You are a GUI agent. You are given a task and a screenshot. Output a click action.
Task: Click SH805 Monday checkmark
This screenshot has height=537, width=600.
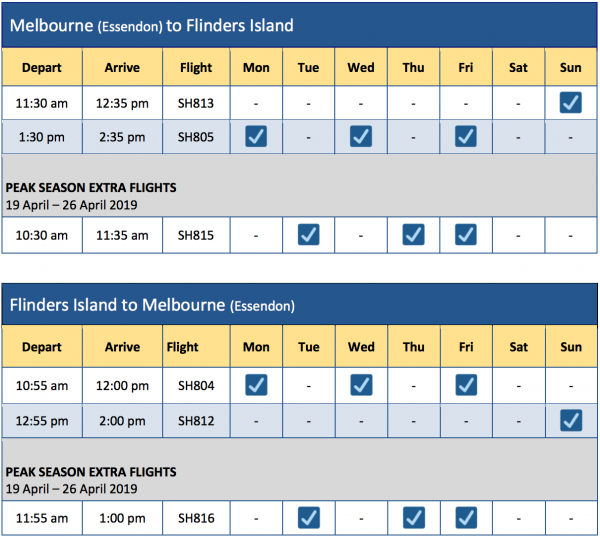256,137
